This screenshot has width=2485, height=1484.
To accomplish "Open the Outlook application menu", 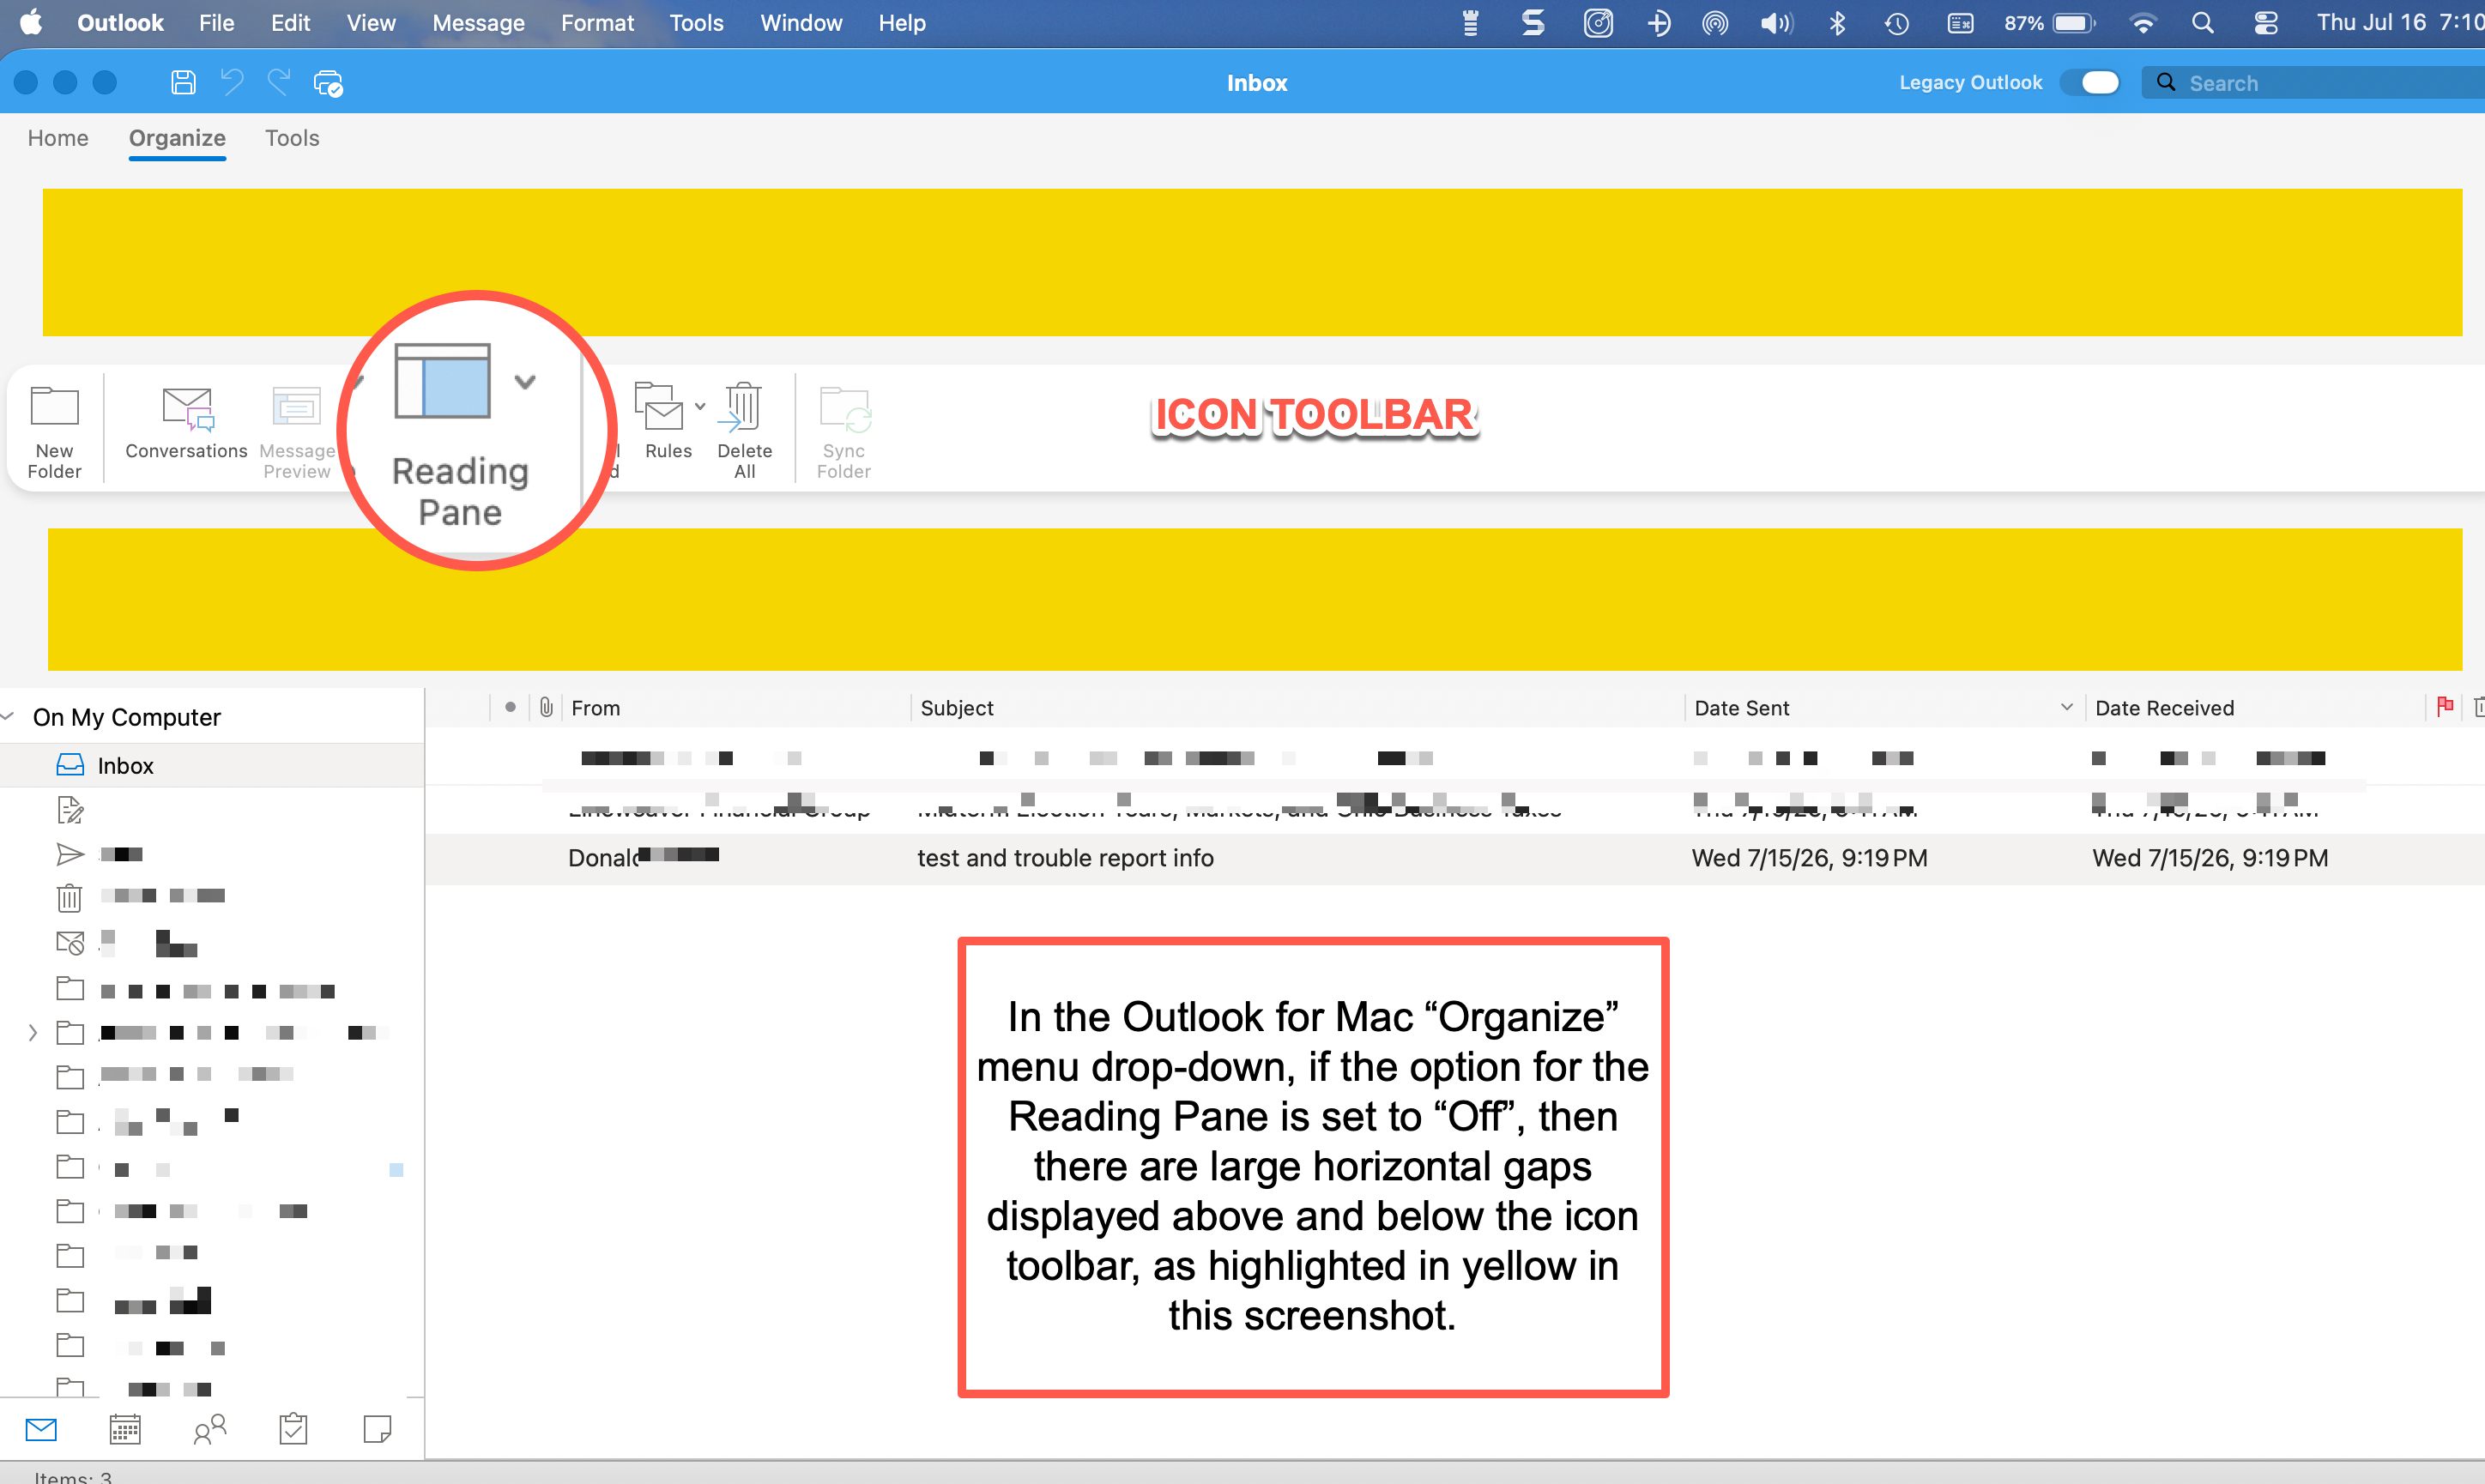I will (120, 23).
